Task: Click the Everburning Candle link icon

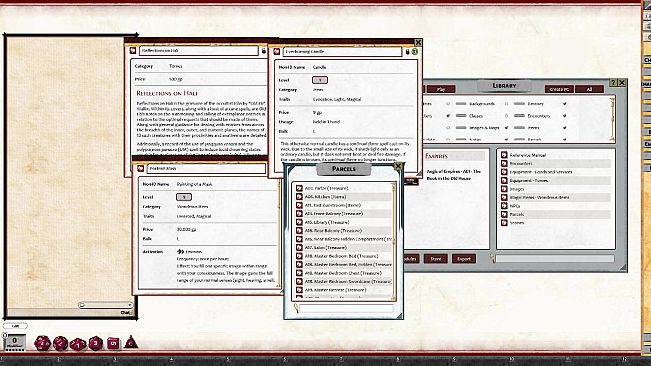Action: (277, 51)
